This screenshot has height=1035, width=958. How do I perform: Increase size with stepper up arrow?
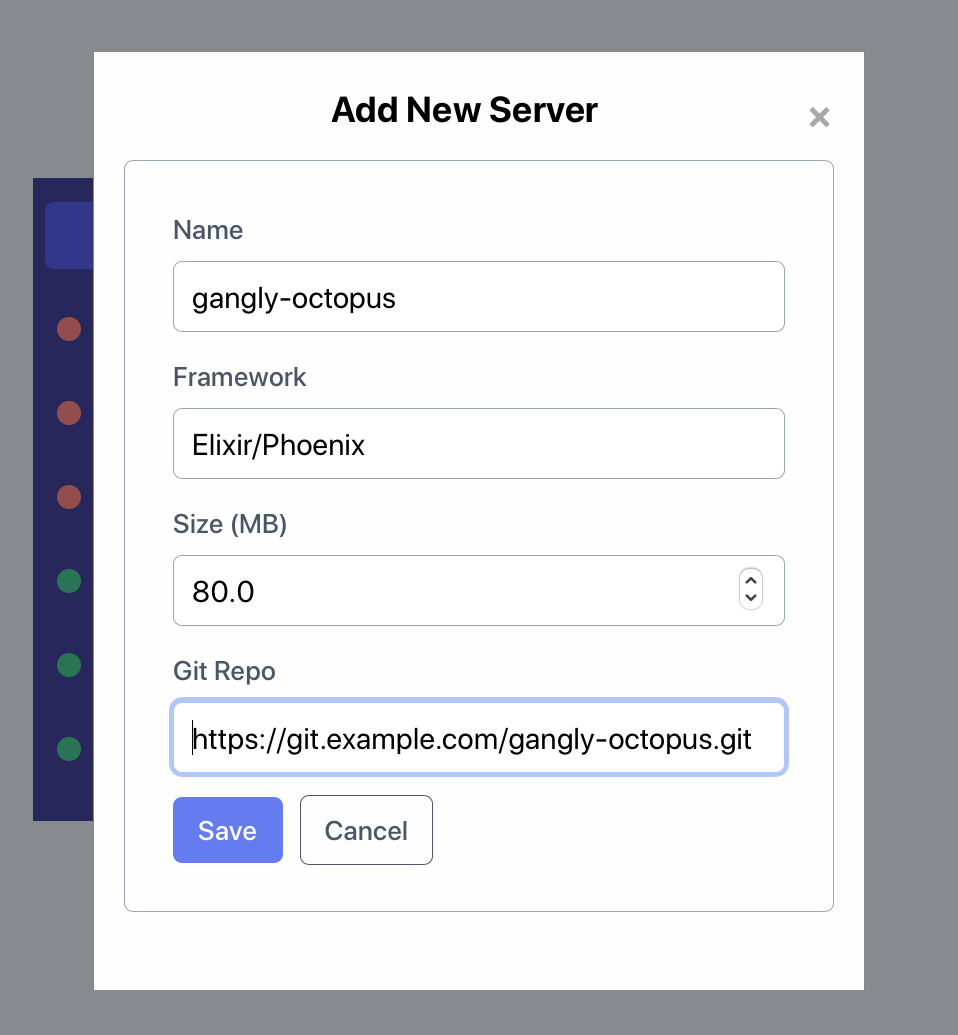pyautogui.click(x=751, y=580)
